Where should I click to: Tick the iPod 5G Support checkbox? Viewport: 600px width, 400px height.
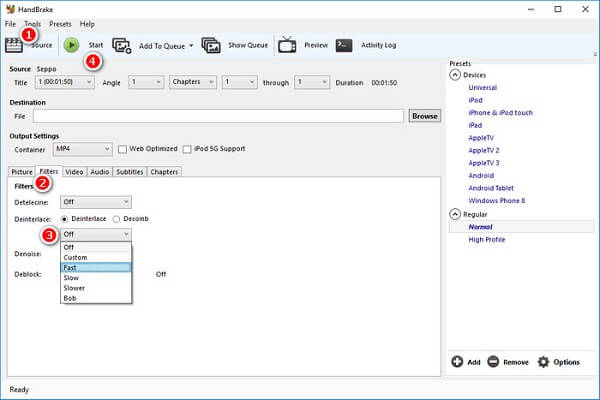click(x=187, y=149)
